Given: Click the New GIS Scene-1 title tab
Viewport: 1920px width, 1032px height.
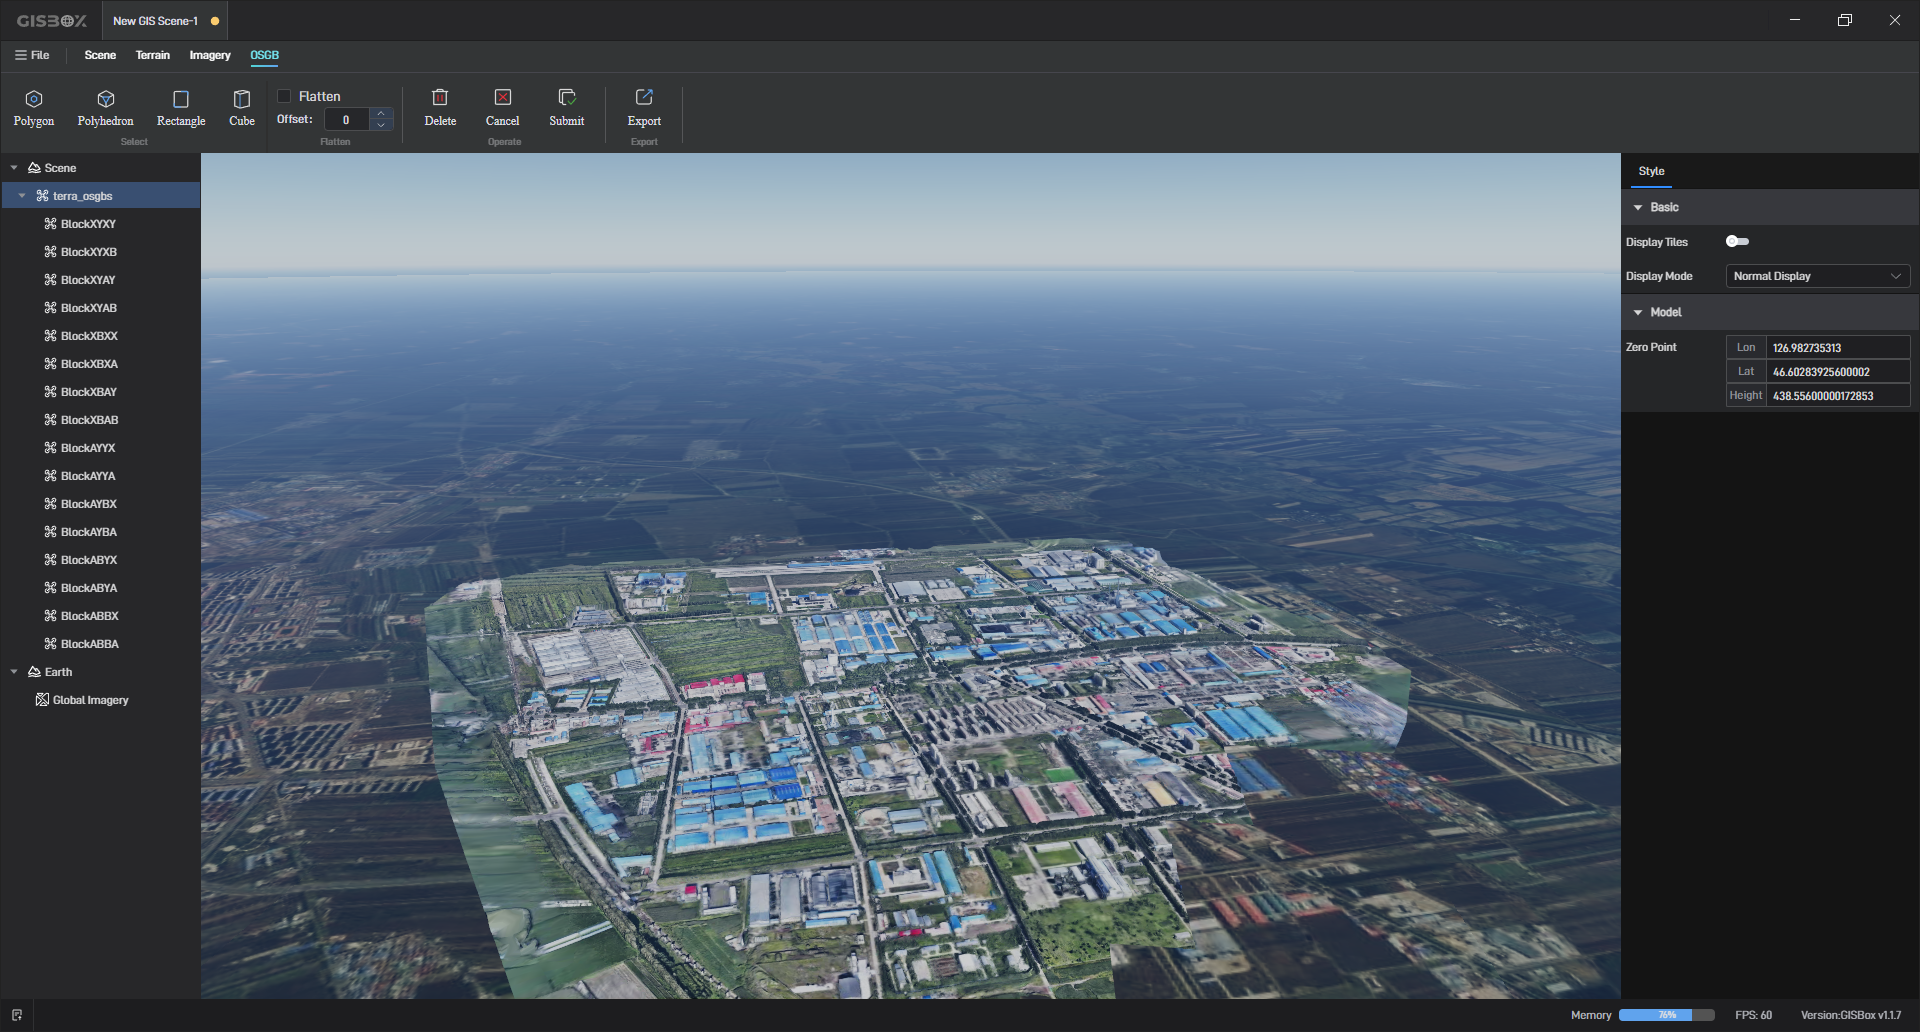Looking at the screenshot, I should pos(165,21).
